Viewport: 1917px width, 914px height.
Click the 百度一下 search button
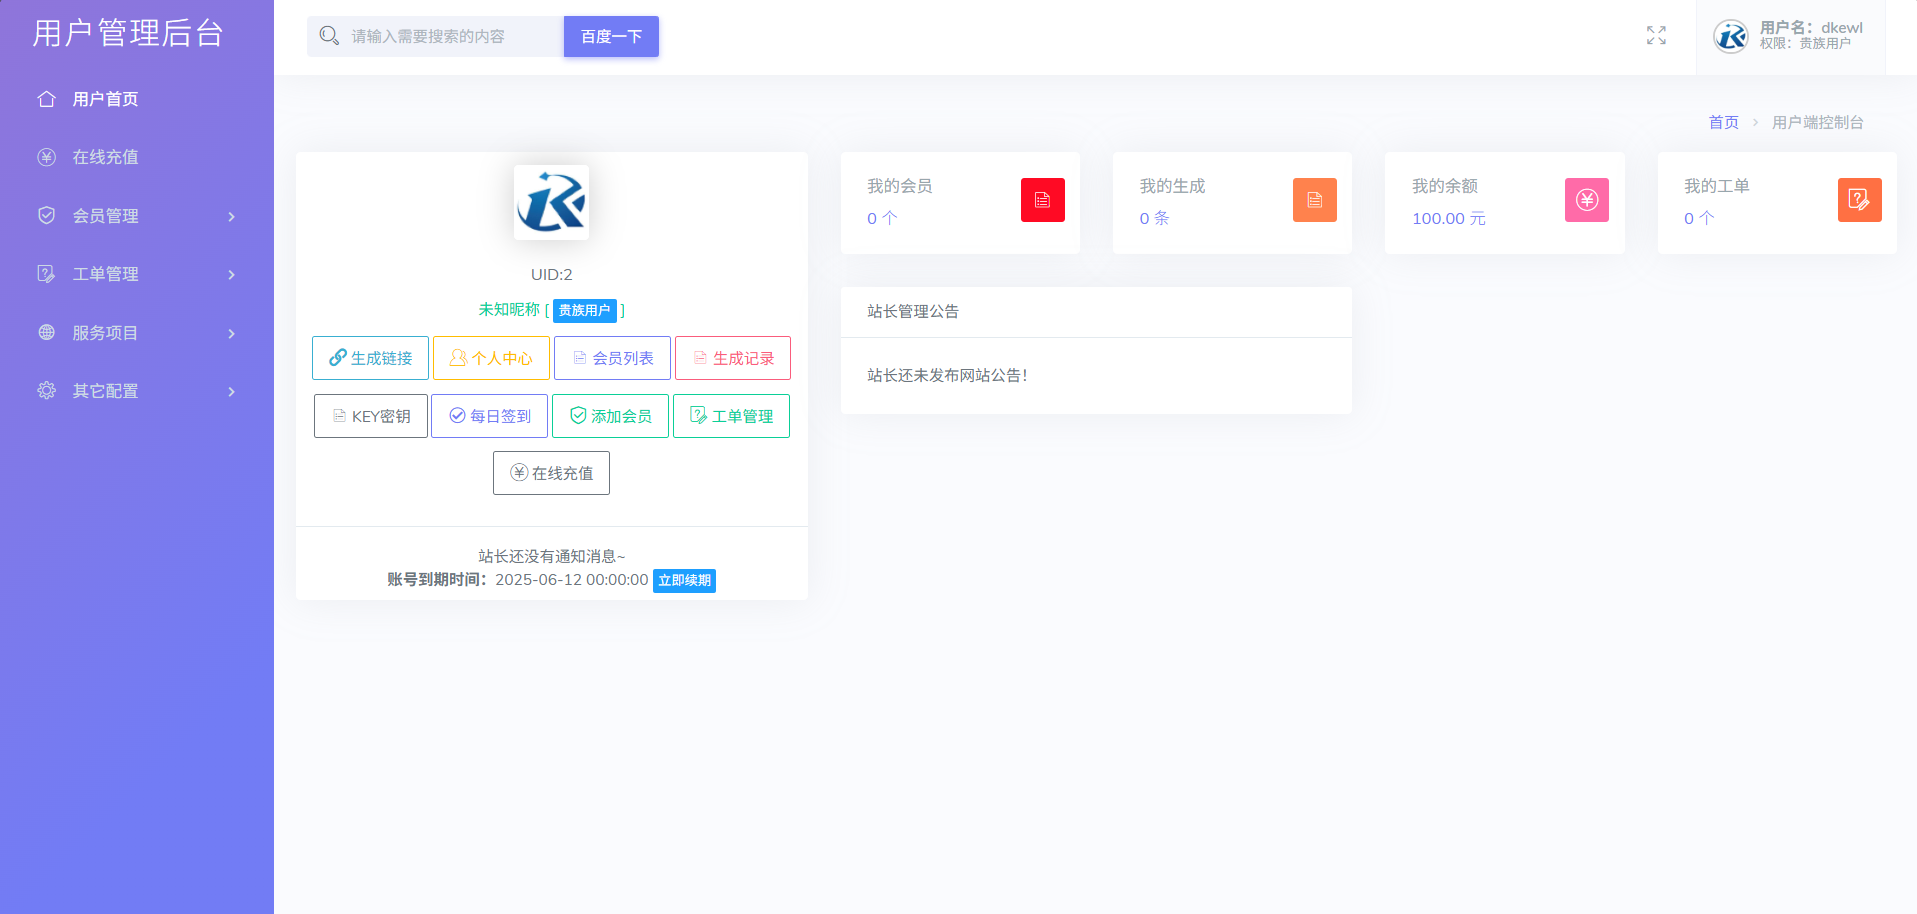610,36
